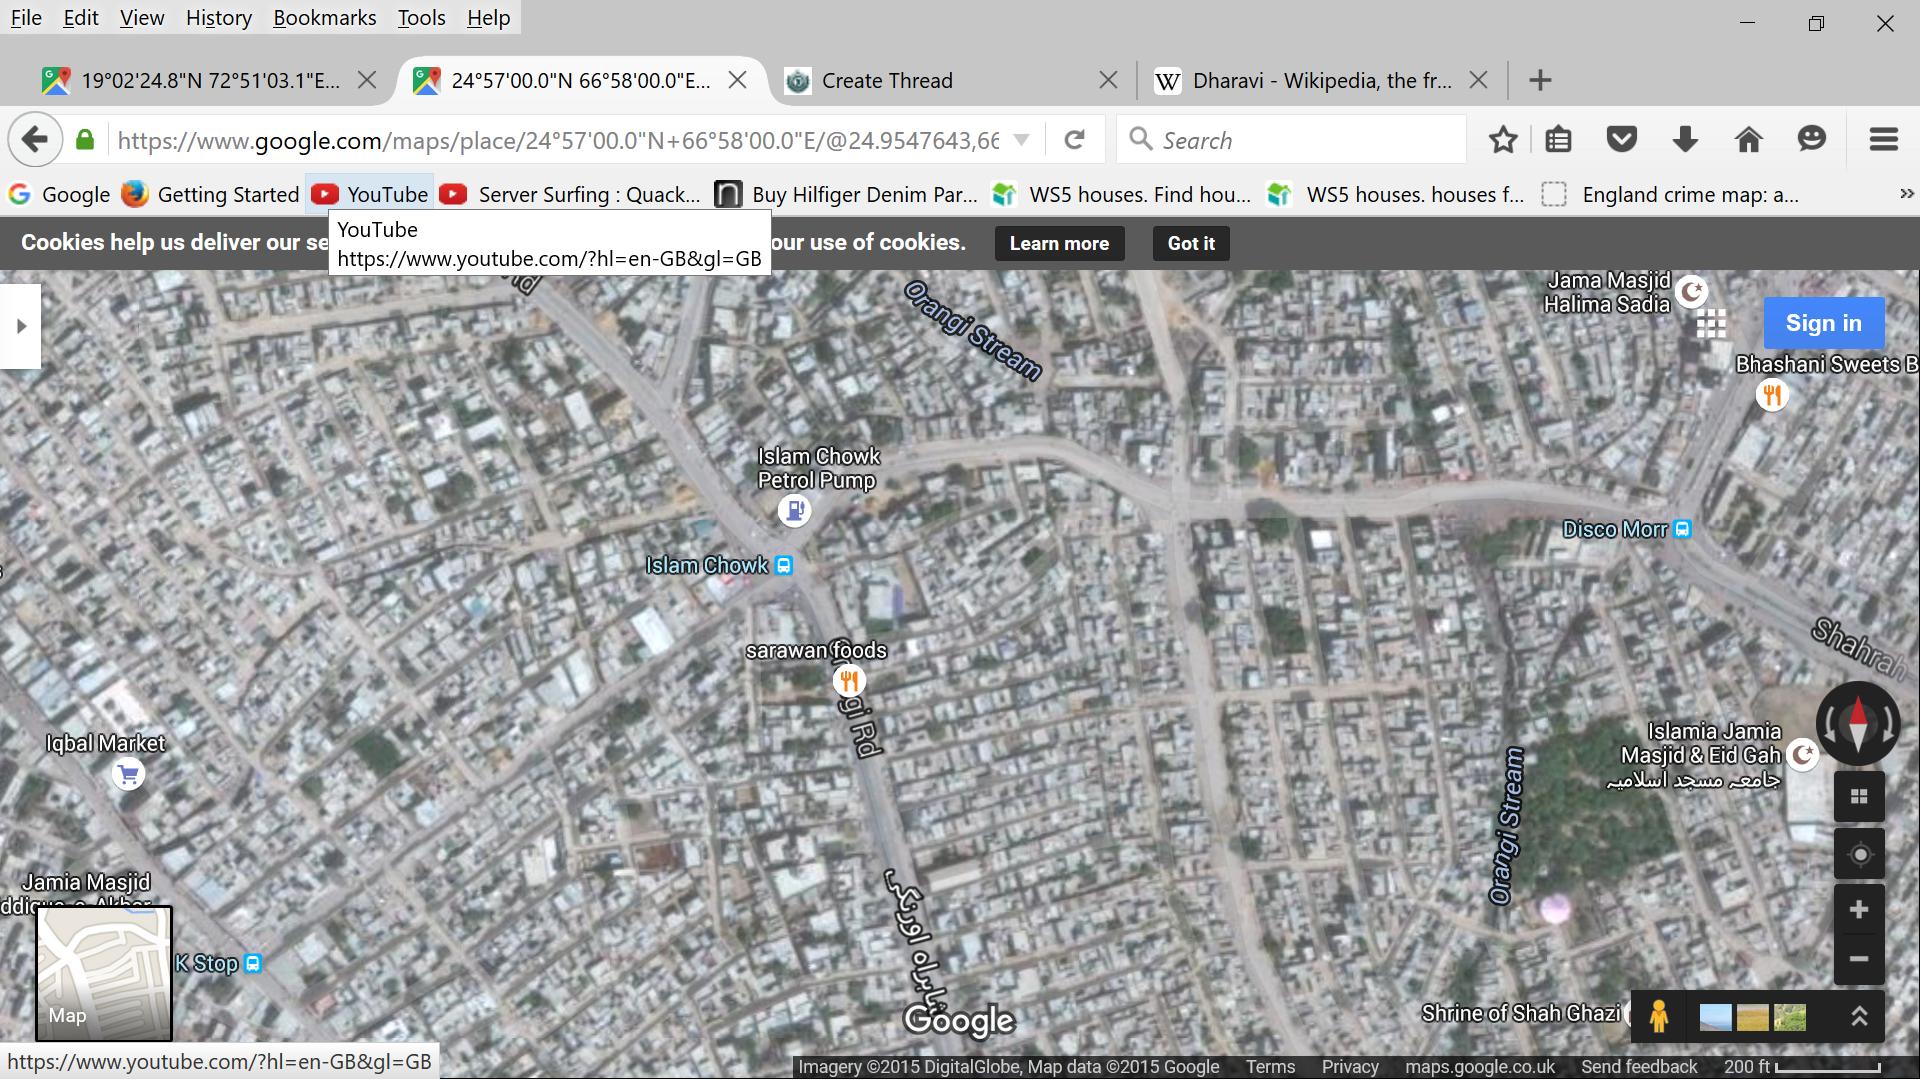This screenshot has width=1920, height=1080.
Task: Show my location on the map
Action: click(1860, 855)
